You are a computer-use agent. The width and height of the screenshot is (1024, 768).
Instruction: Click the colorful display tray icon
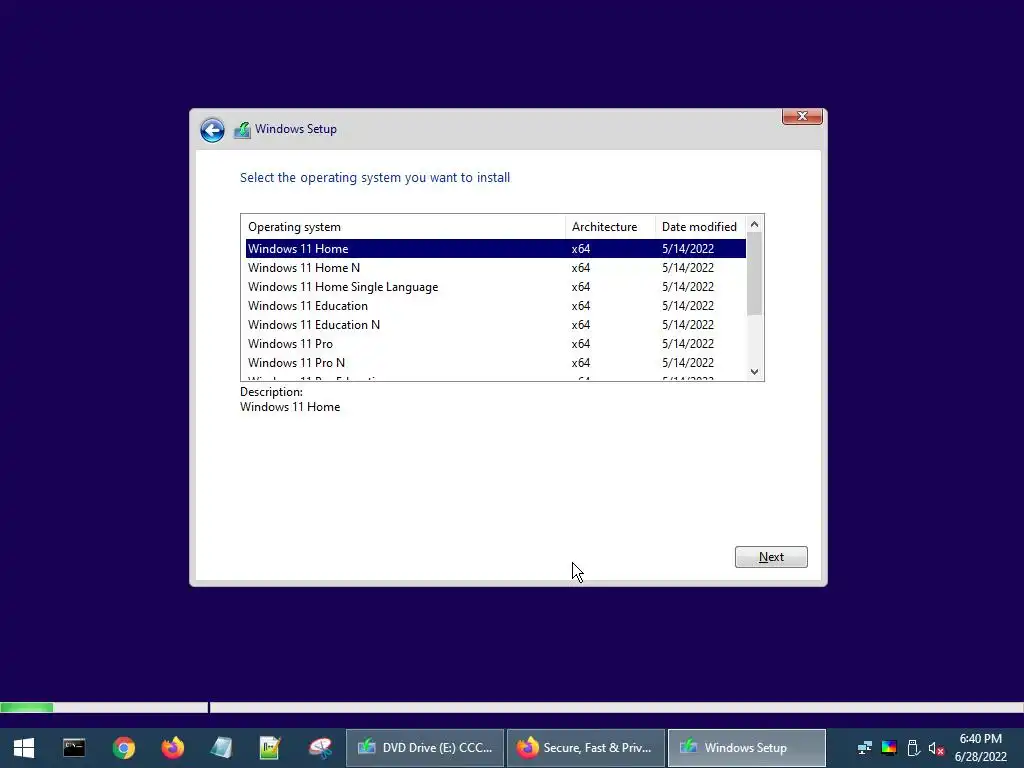889,748
